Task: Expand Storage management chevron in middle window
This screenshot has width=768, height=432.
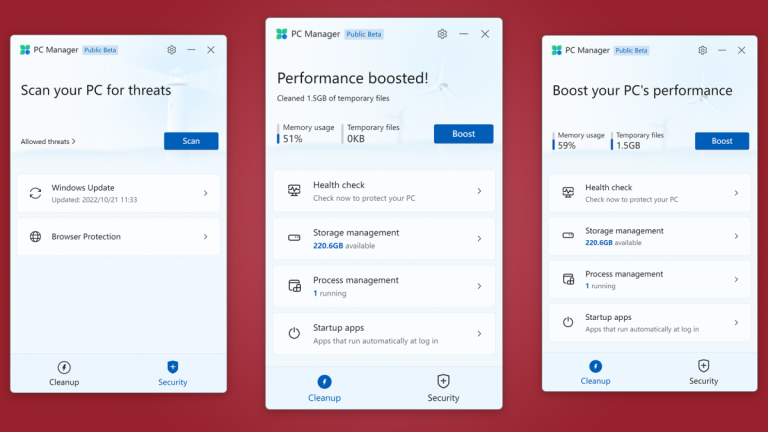Action: 480,239
